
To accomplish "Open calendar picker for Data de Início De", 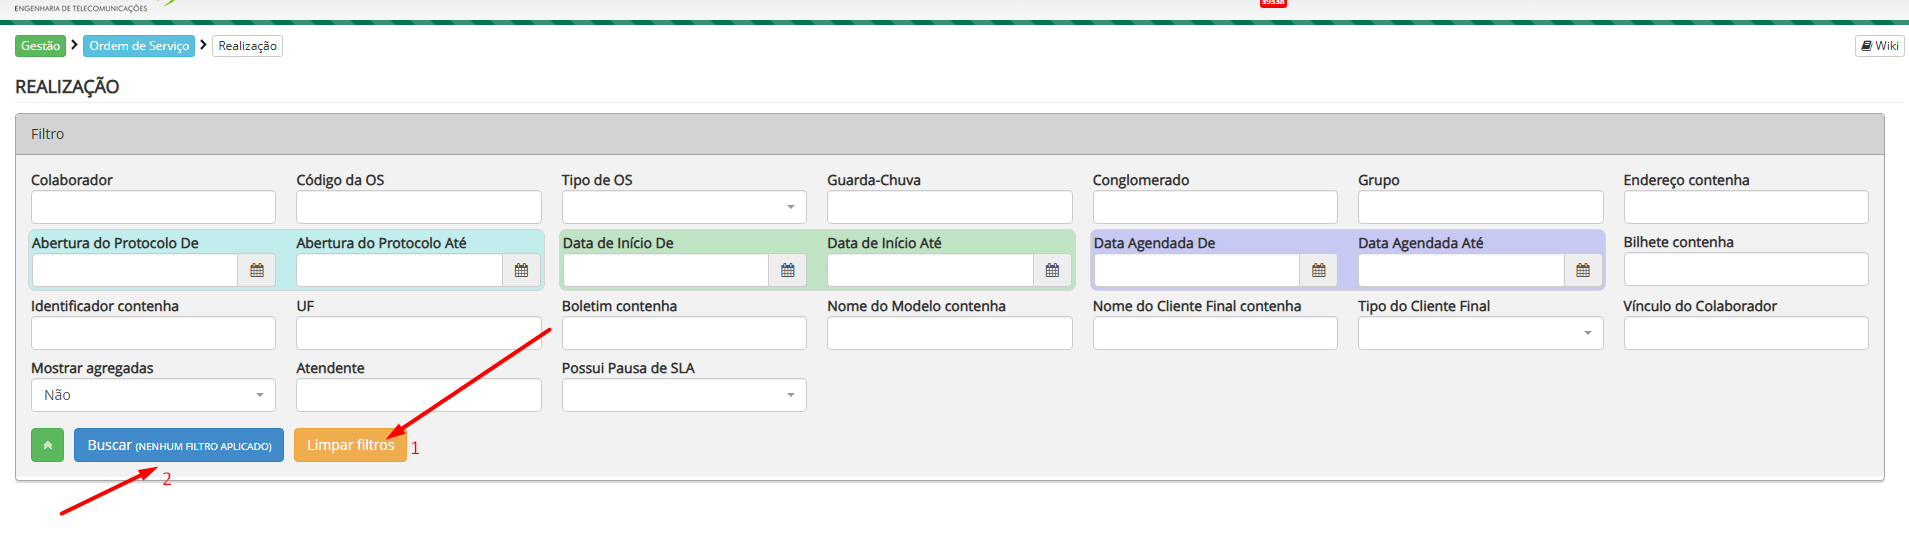I will click(787, 270).
